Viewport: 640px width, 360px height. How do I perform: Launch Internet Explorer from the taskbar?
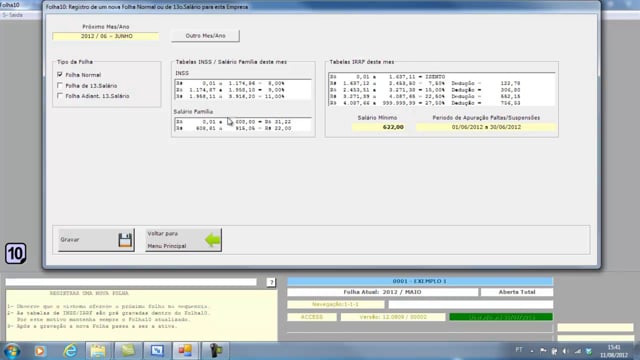click(x=70, y=351)
